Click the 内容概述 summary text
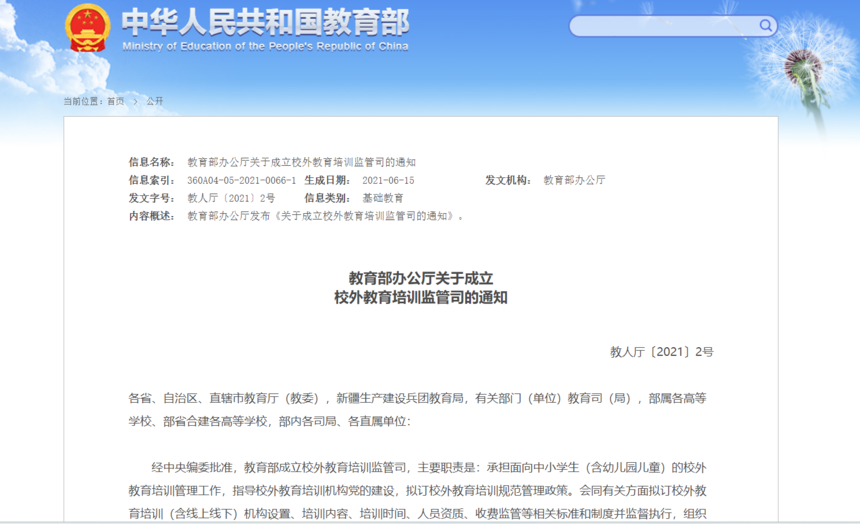Image resolution: width=860 pixels, height=524 pixels. (325, 216)
